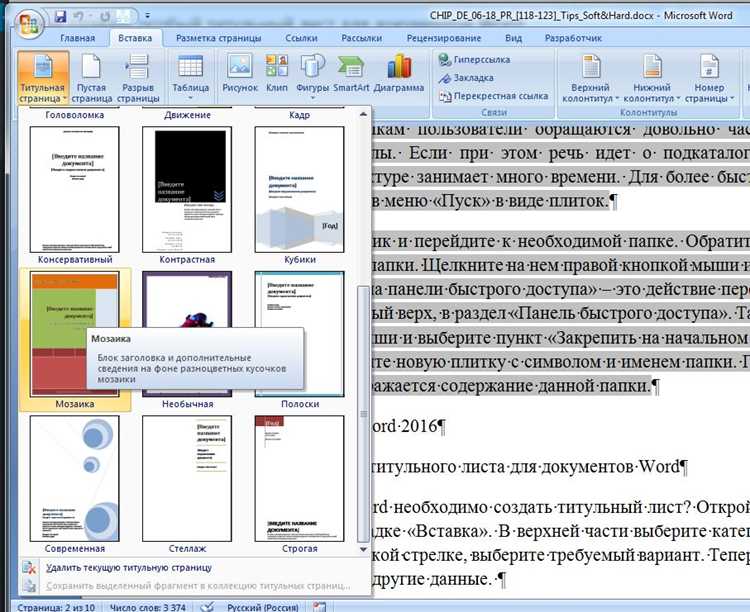Open the Номер страницы dropdown
The image size is (750, 612).
709,78
